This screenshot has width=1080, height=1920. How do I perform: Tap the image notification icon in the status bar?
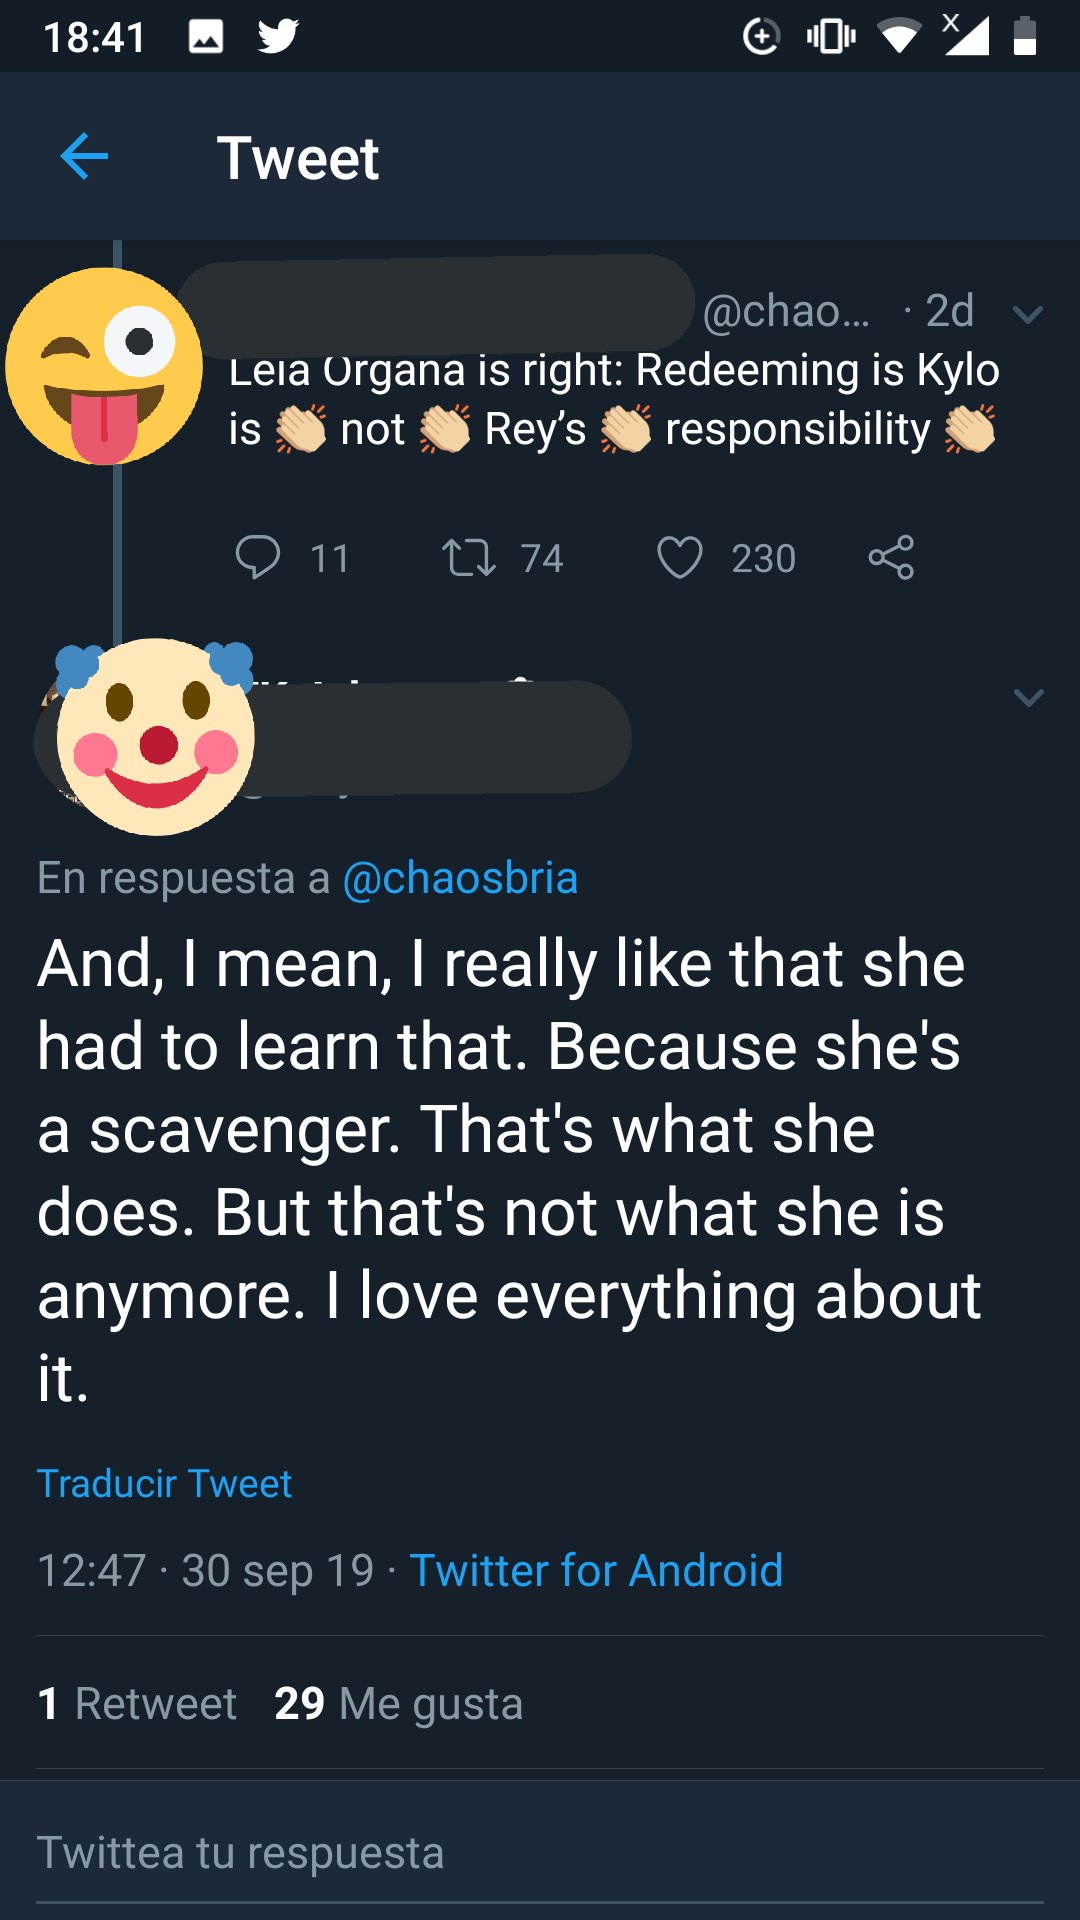(x=206, y=37)
